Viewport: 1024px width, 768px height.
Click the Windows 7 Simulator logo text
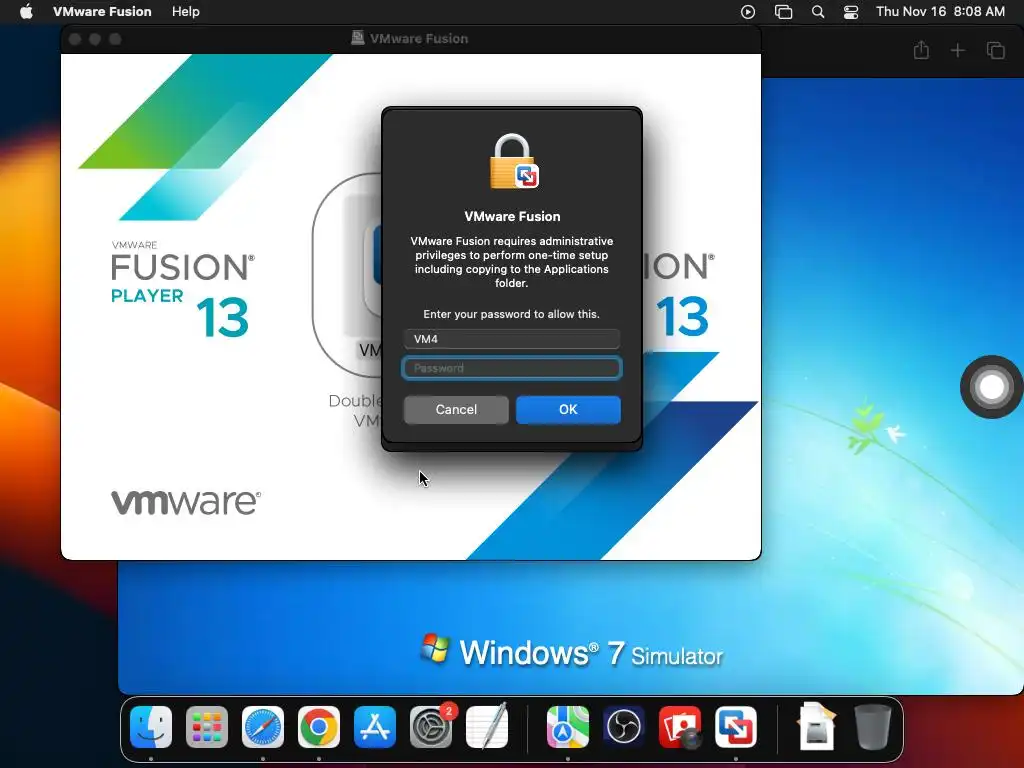571,652
